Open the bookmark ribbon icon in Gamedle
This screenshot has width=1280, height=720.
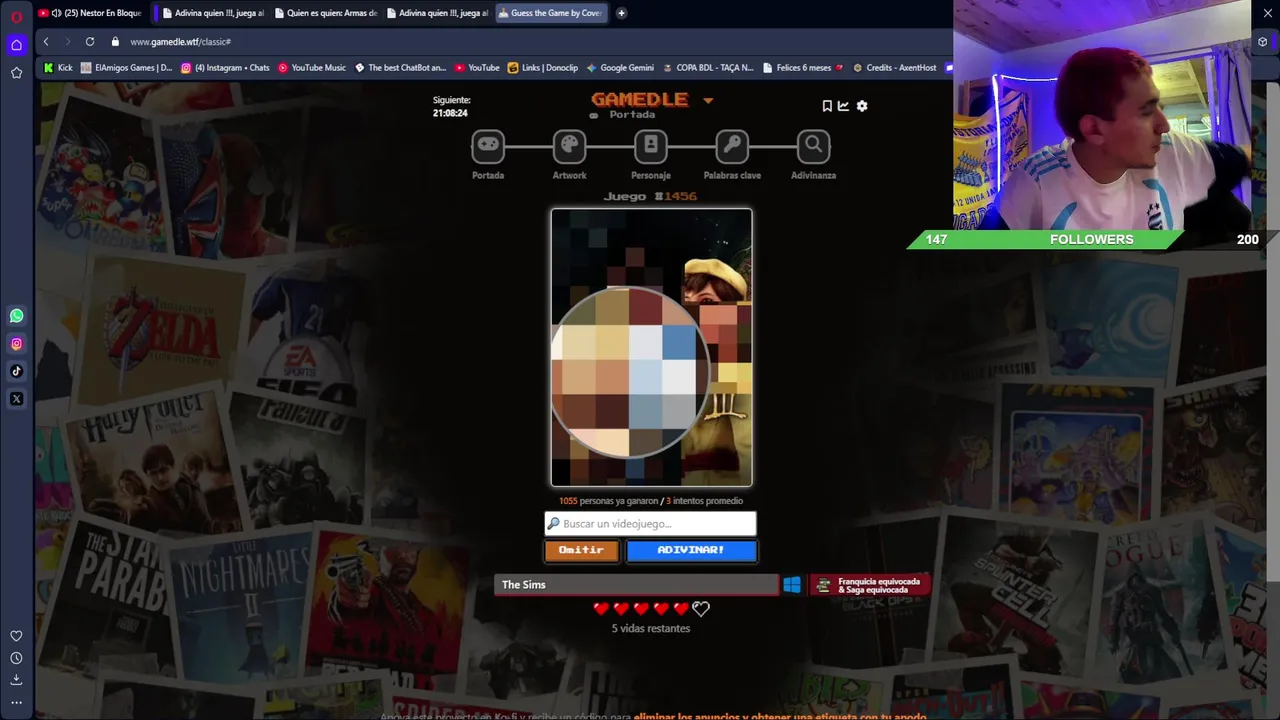[827, 106]
